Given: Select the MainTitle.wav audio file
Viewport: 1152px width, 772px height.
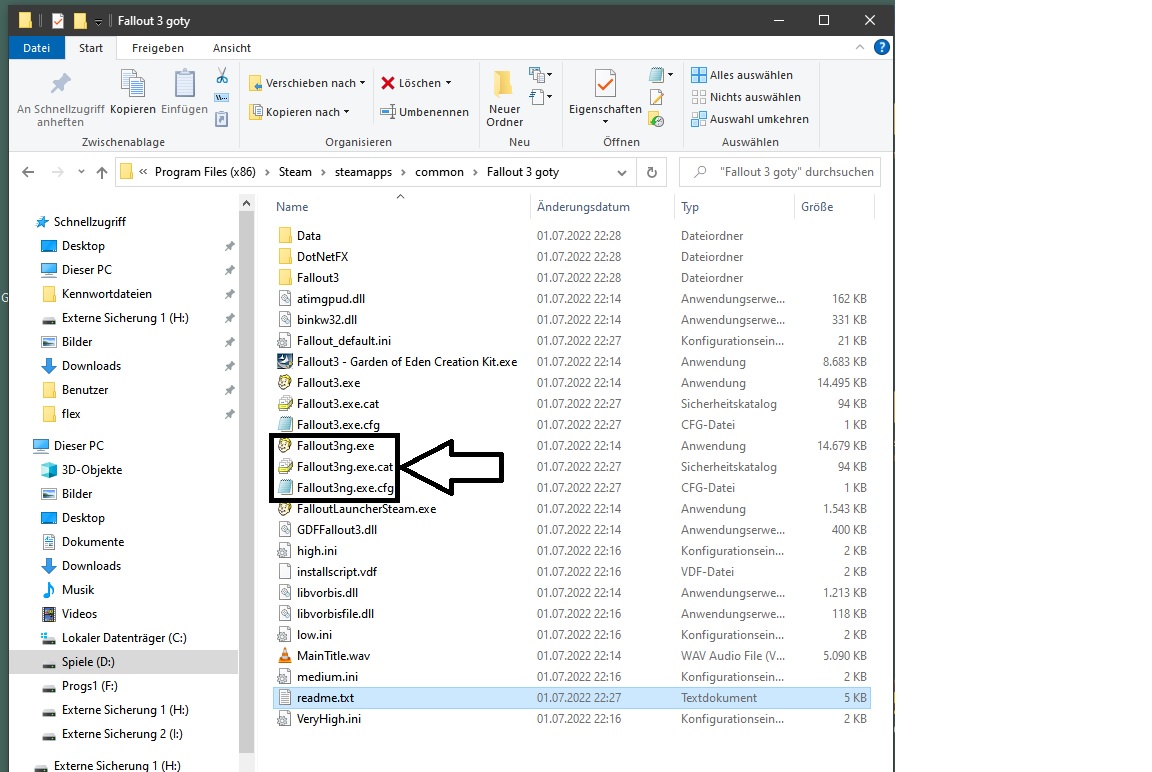Looking at the screenshot, I should pyautogui.click(x=333, y=656).
